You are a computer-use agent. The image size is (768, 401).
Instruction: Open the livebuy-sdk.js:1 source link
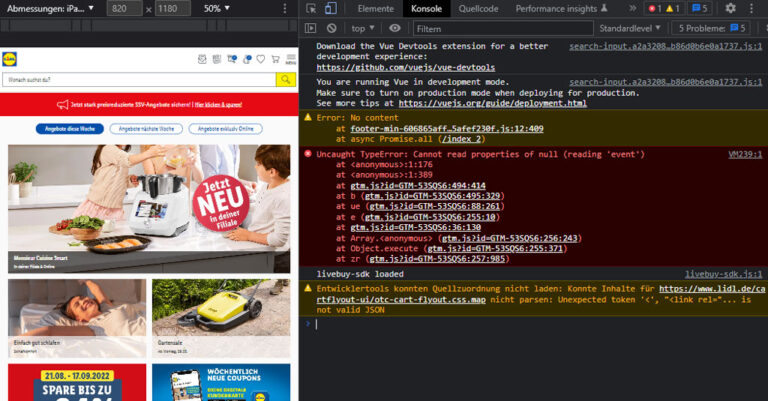point(723,274)
